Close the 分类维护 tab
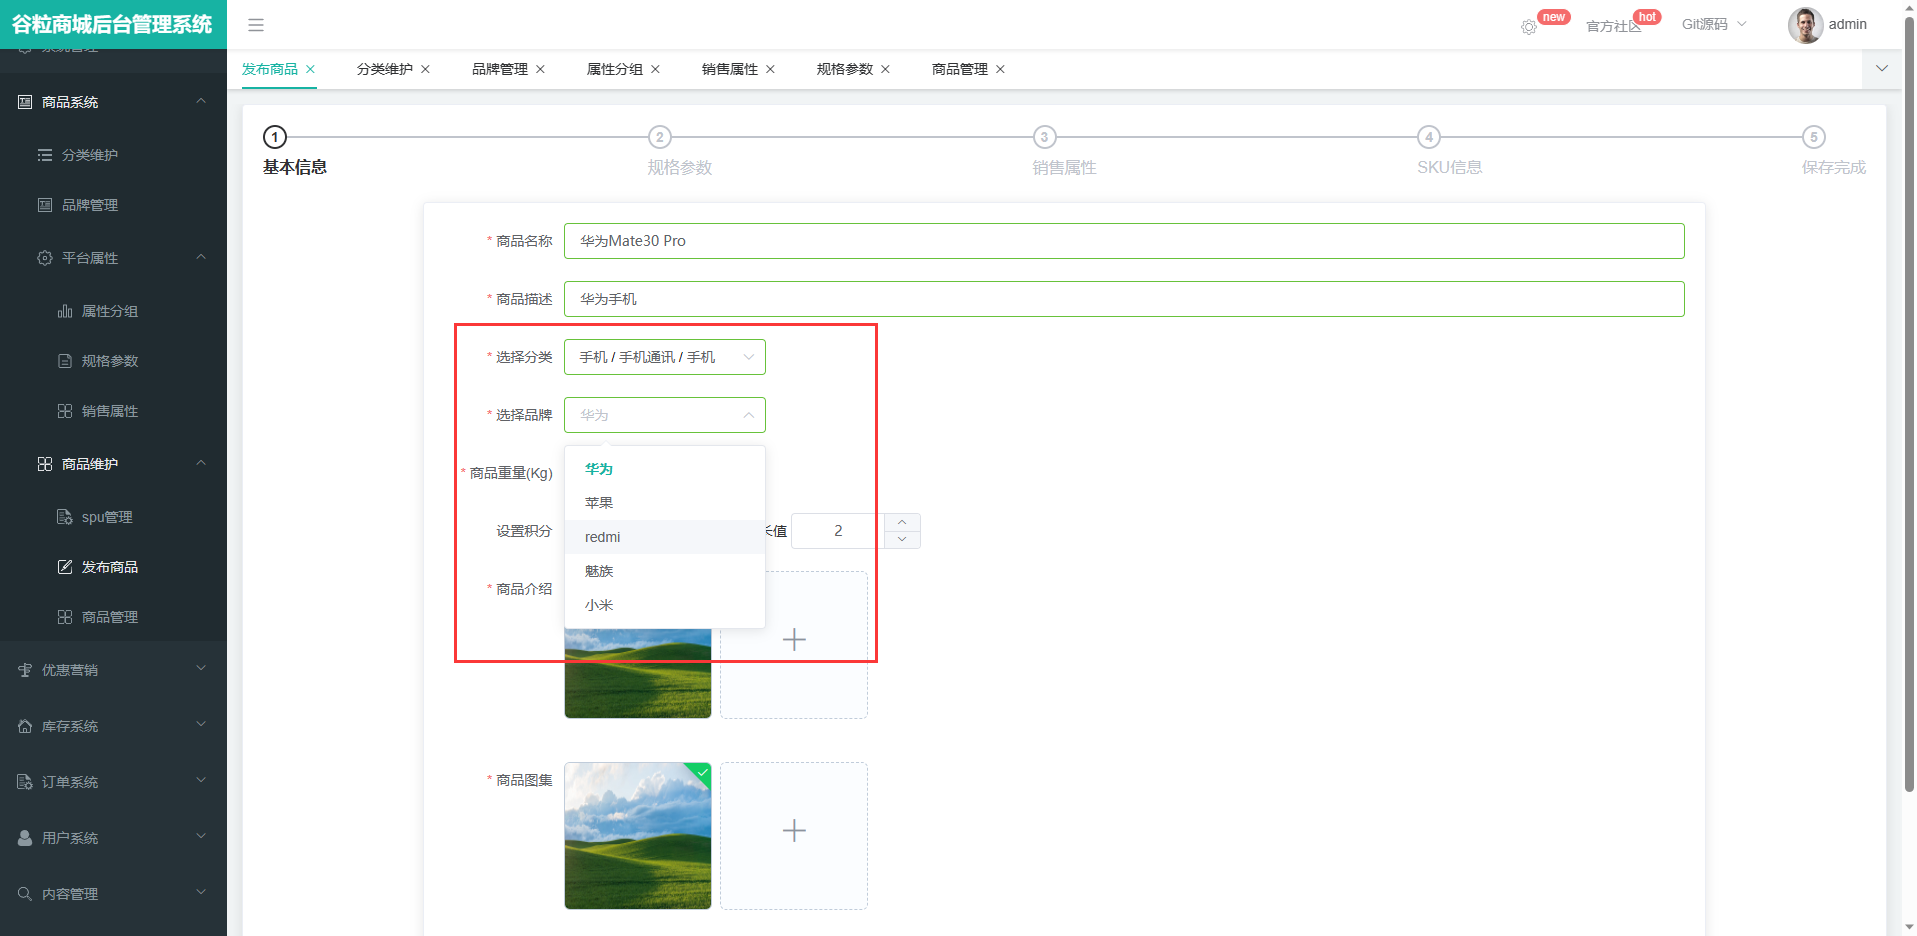Image resolution: width=1917 pixels, height=936 pixels. pos(426,69)
